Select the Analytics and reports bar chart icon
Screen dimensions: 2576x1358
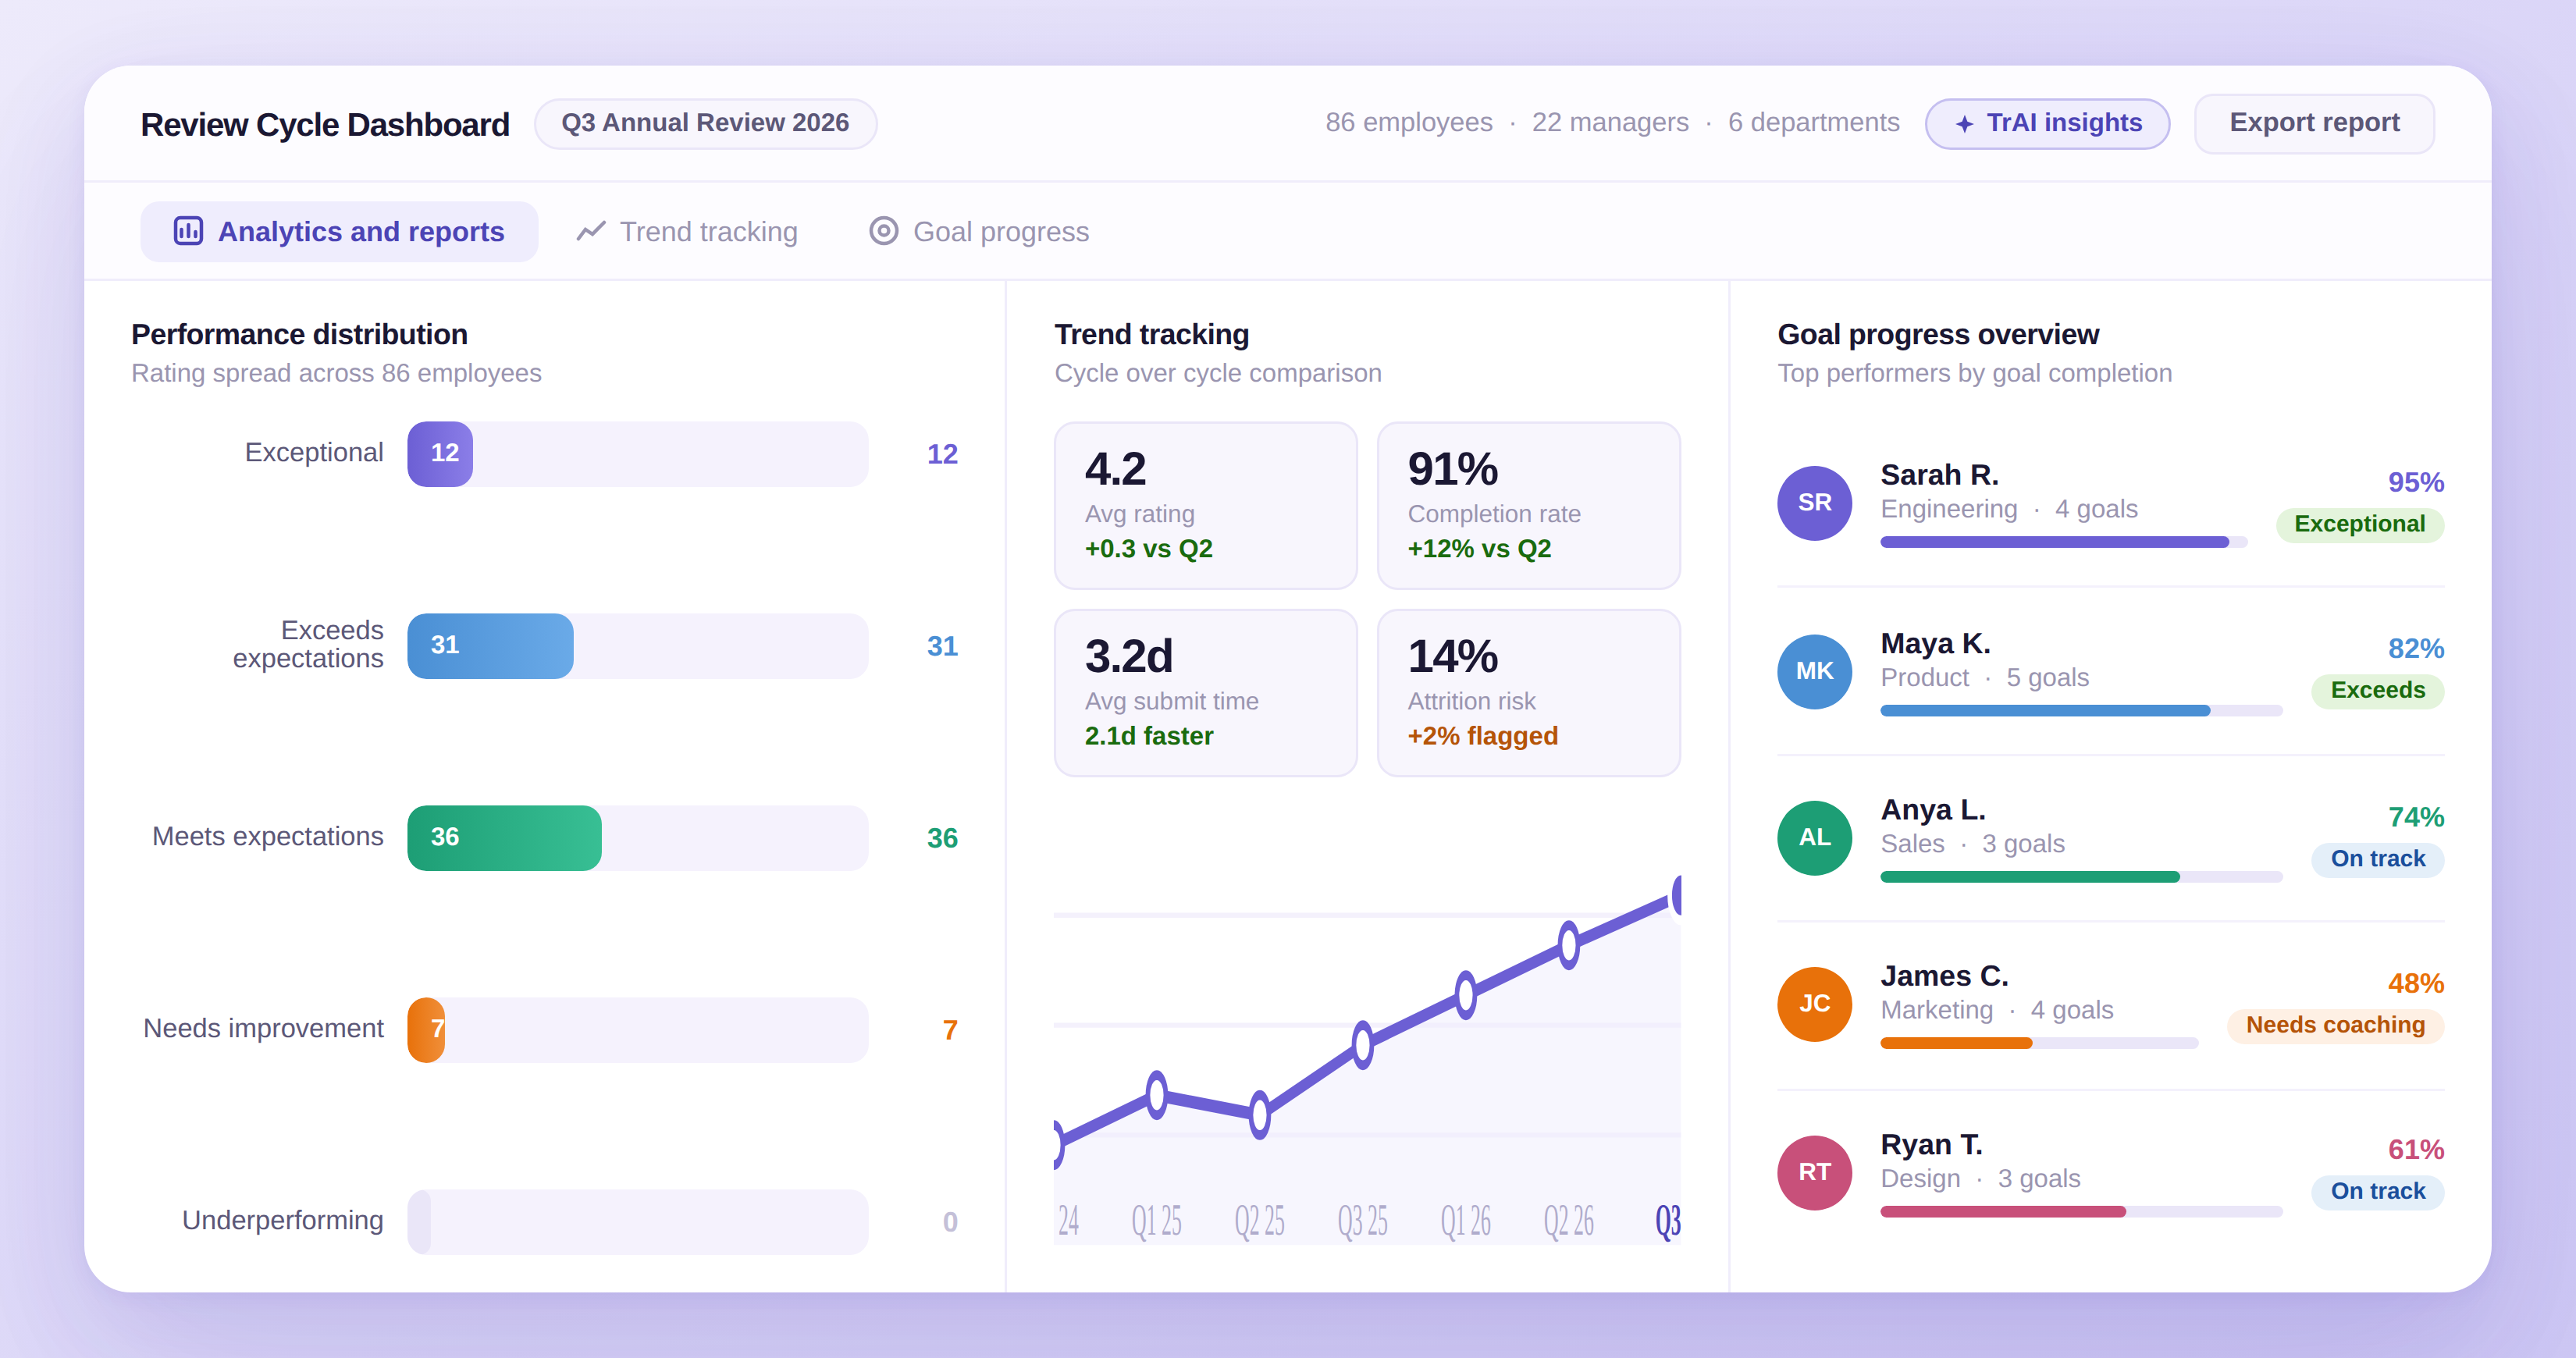(189, 231)
